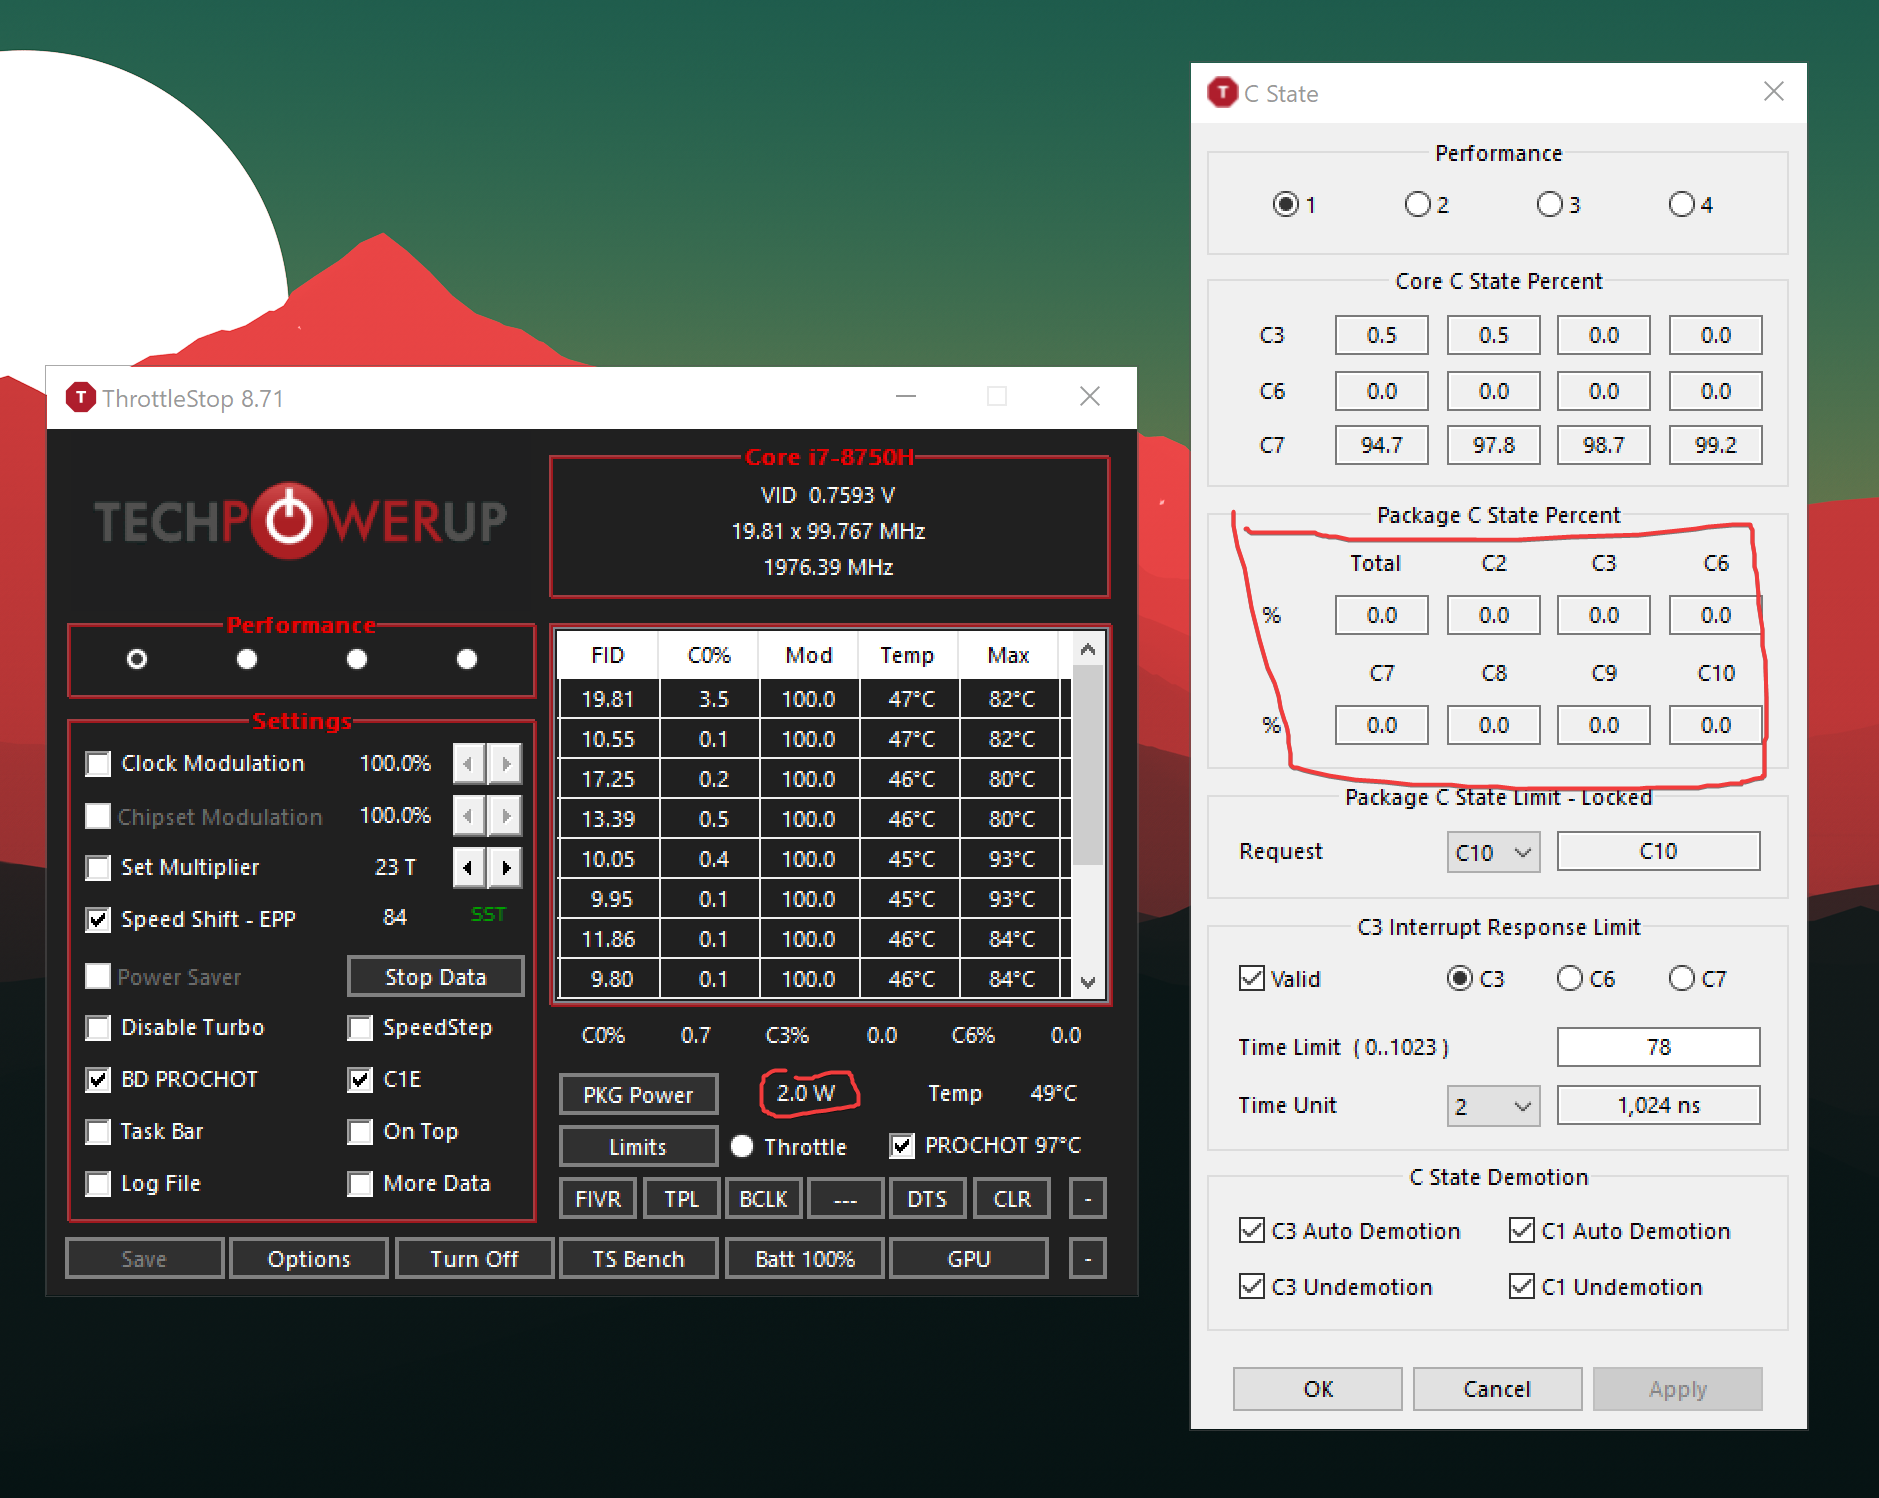This screenshot has width=1879, height=1498.
Task: Toggle Speed Shift - EPP checkbox
Action: [98, 920]
